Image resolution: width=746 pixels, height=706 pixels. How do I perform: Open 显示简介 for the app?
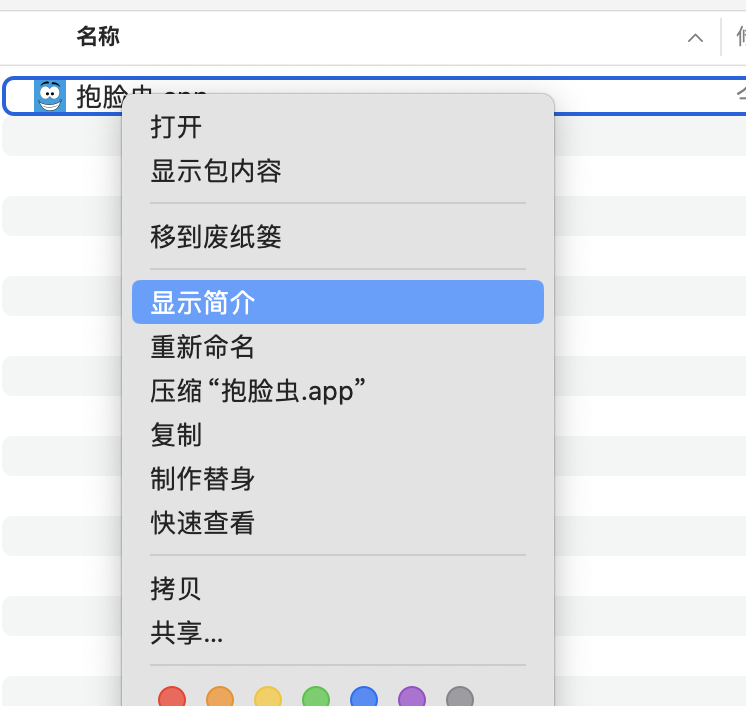(x=203, y=302)
